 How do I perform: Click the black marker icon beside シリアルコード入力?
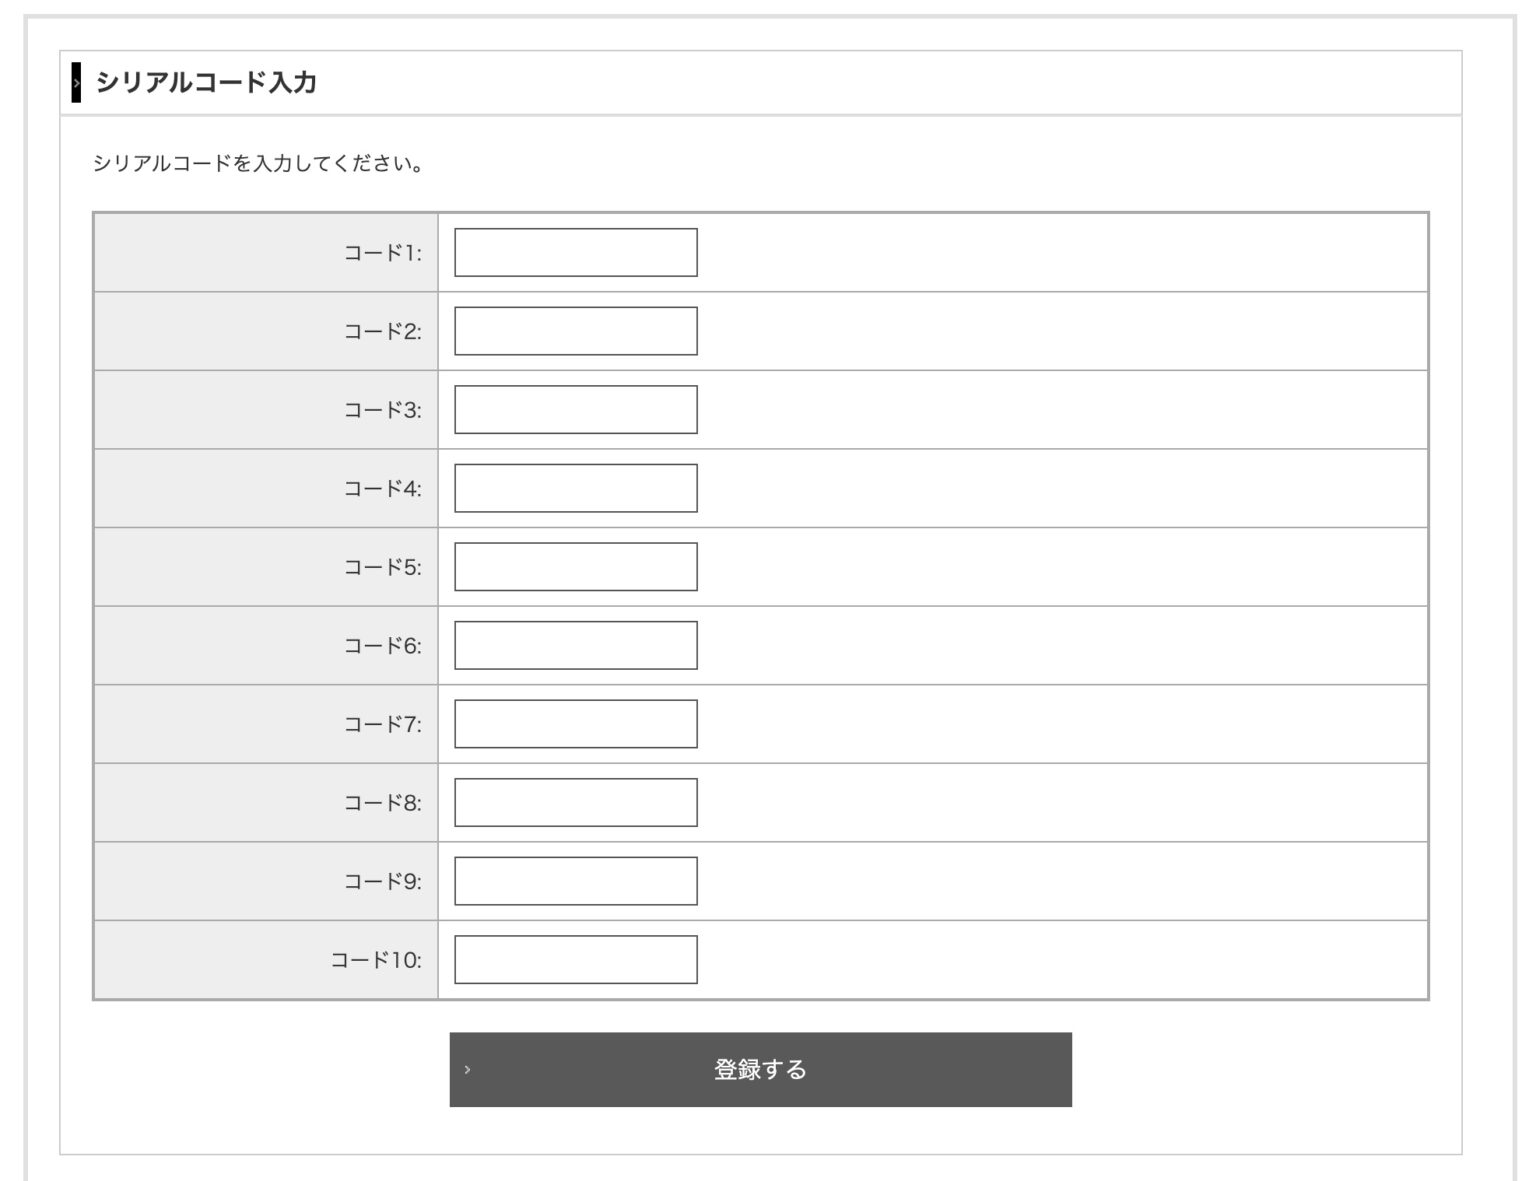(x=76, y=82)
